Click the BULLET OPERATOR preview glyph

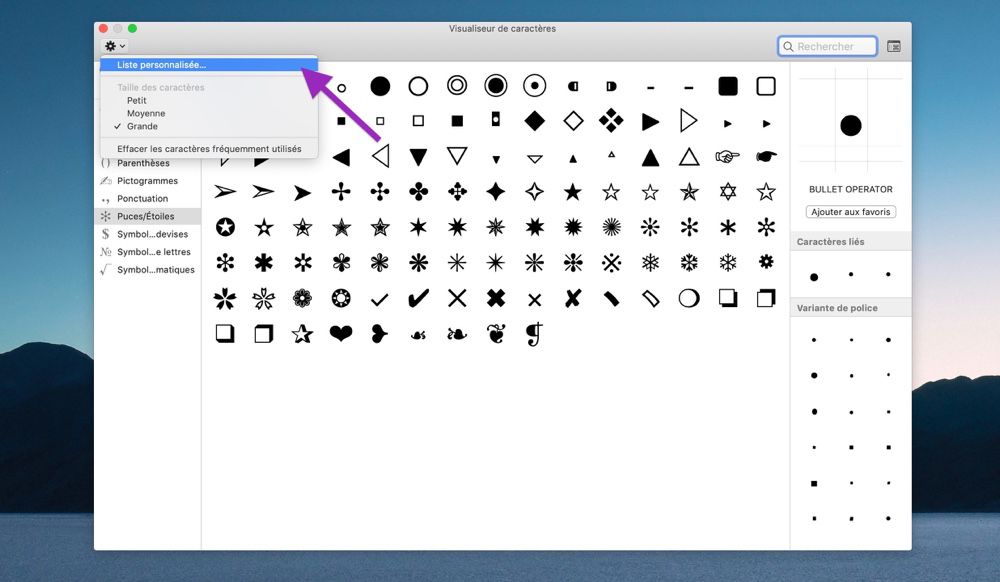point(851,126)
